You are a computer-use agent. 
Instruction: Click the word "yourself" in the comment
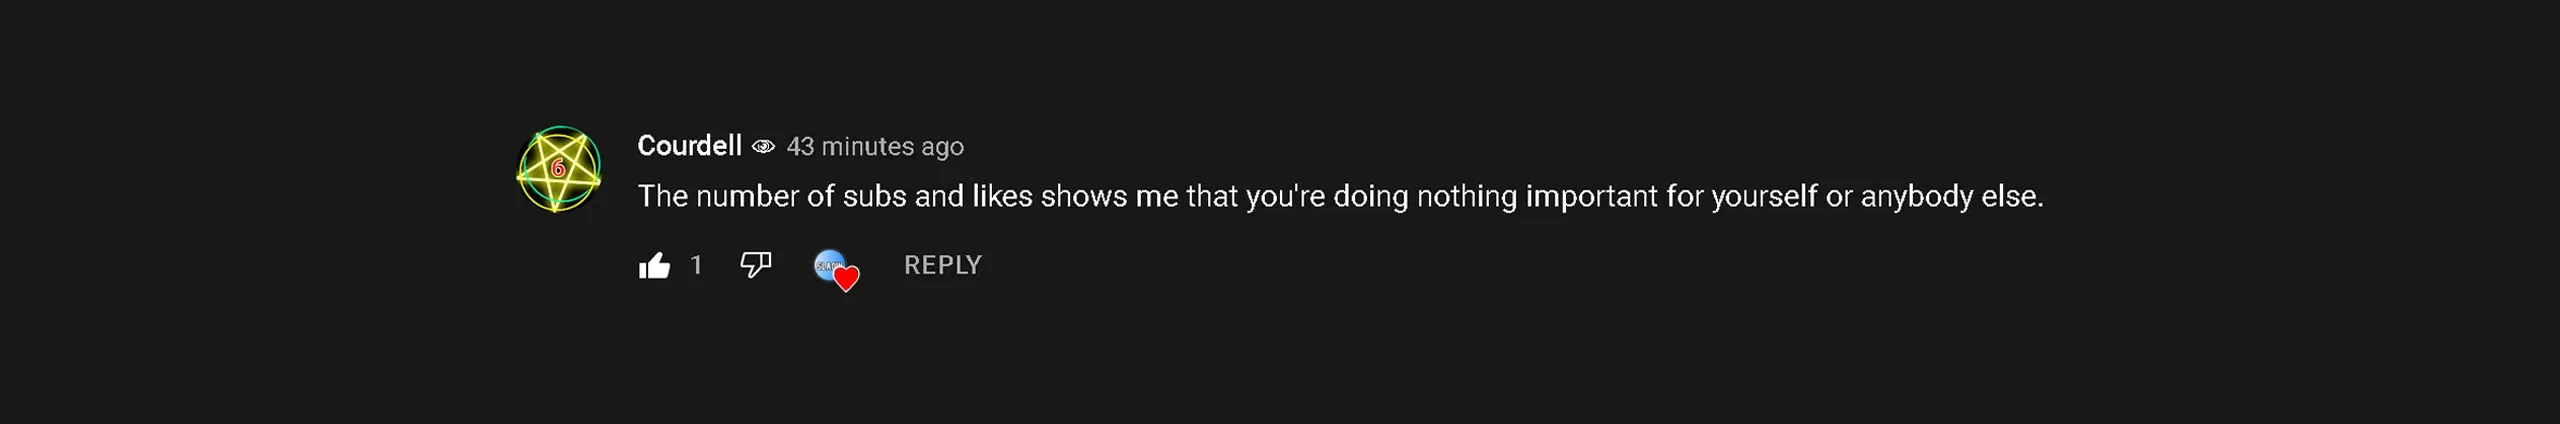(1764, 196)
